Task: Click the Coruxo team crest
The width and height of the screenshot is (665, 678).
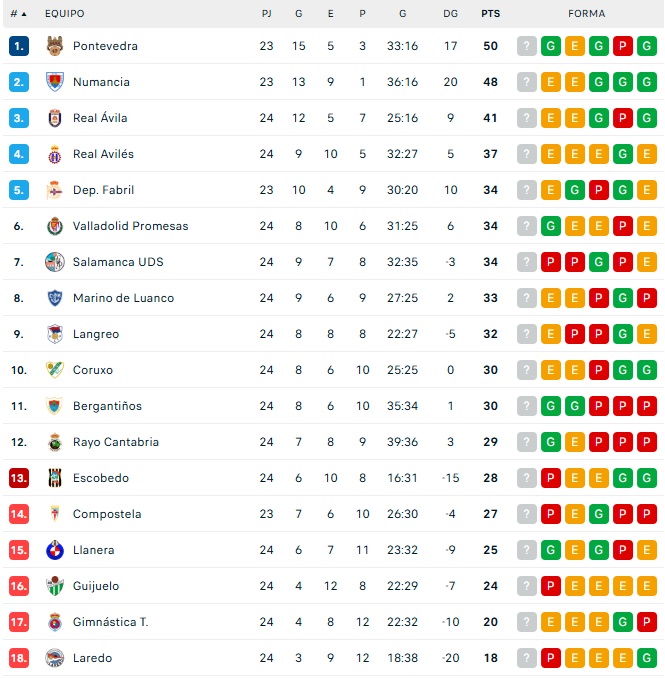Action: point(55,370)
